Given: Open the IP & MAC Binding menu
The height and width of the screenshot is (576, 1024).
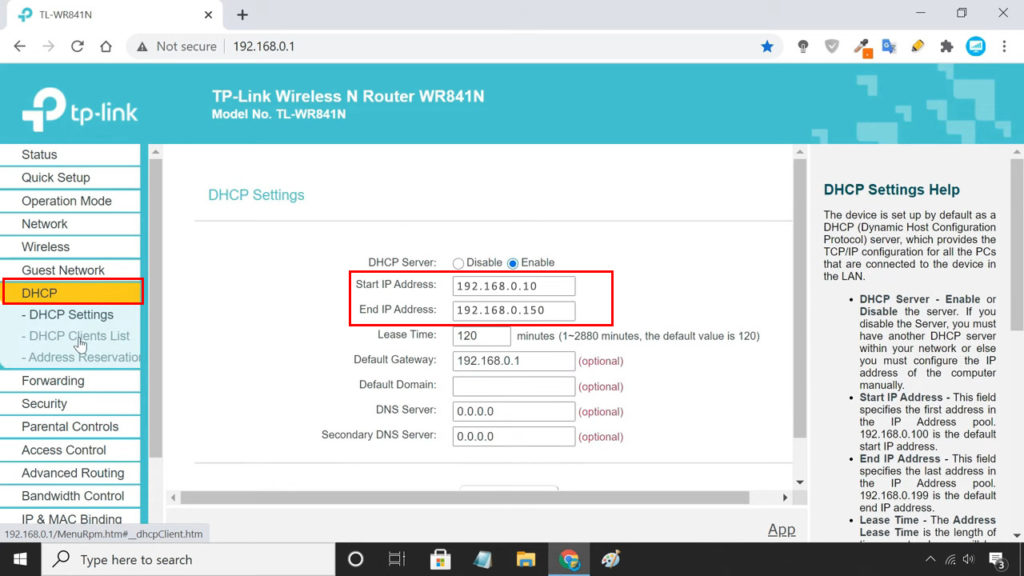Looking at the screenshot, I should [70, 519].
